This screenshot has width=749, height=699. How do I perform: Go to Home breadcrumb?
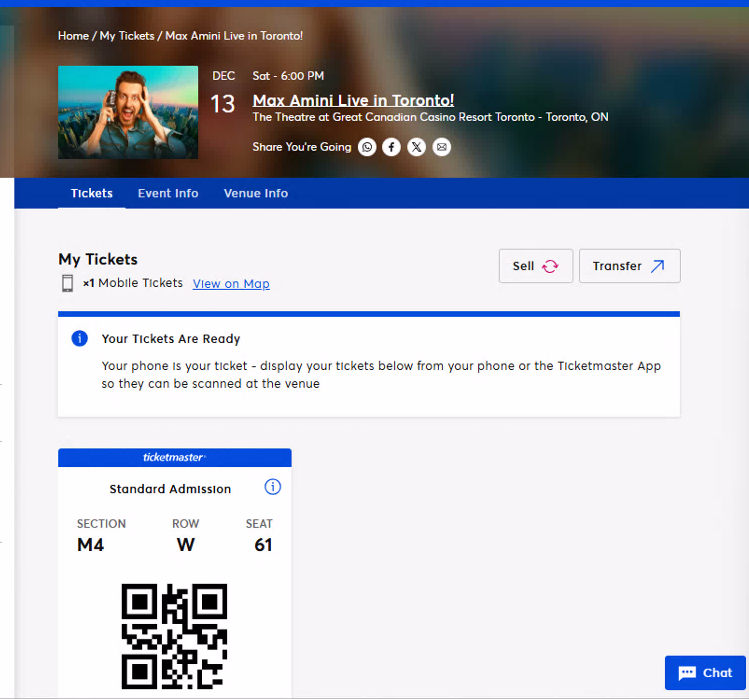coord(73,36)
